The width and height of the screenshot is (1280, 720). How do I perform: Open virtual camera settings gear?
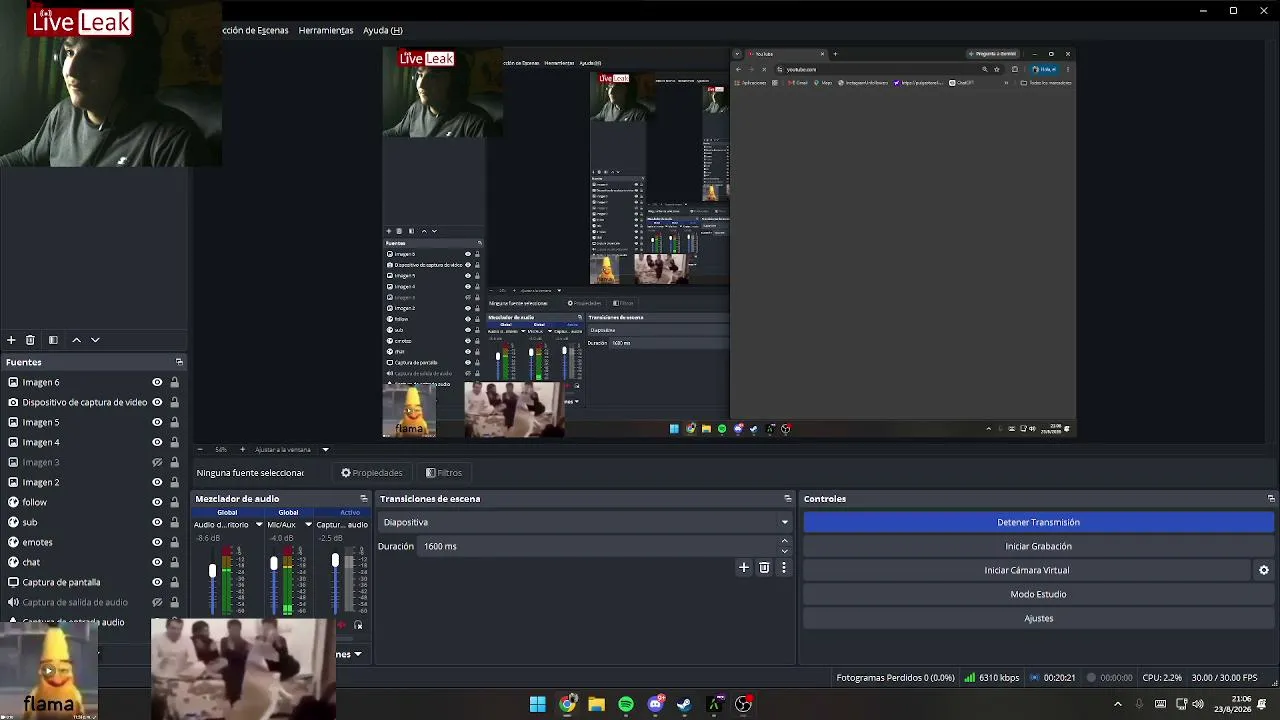pos(1263,570)
